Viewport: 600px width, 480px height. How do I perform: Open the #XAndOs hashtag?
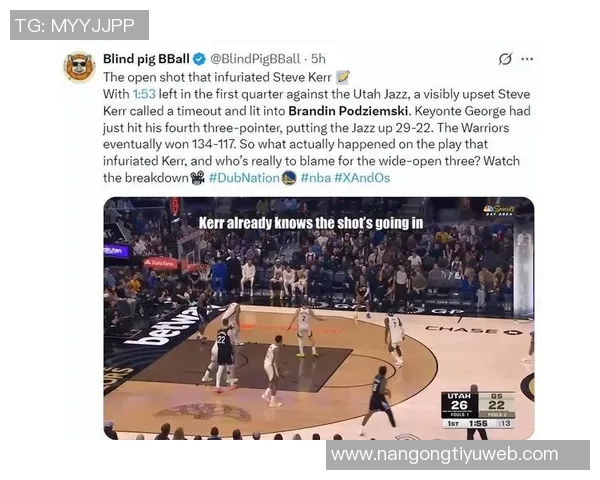[x=362, y=178]
